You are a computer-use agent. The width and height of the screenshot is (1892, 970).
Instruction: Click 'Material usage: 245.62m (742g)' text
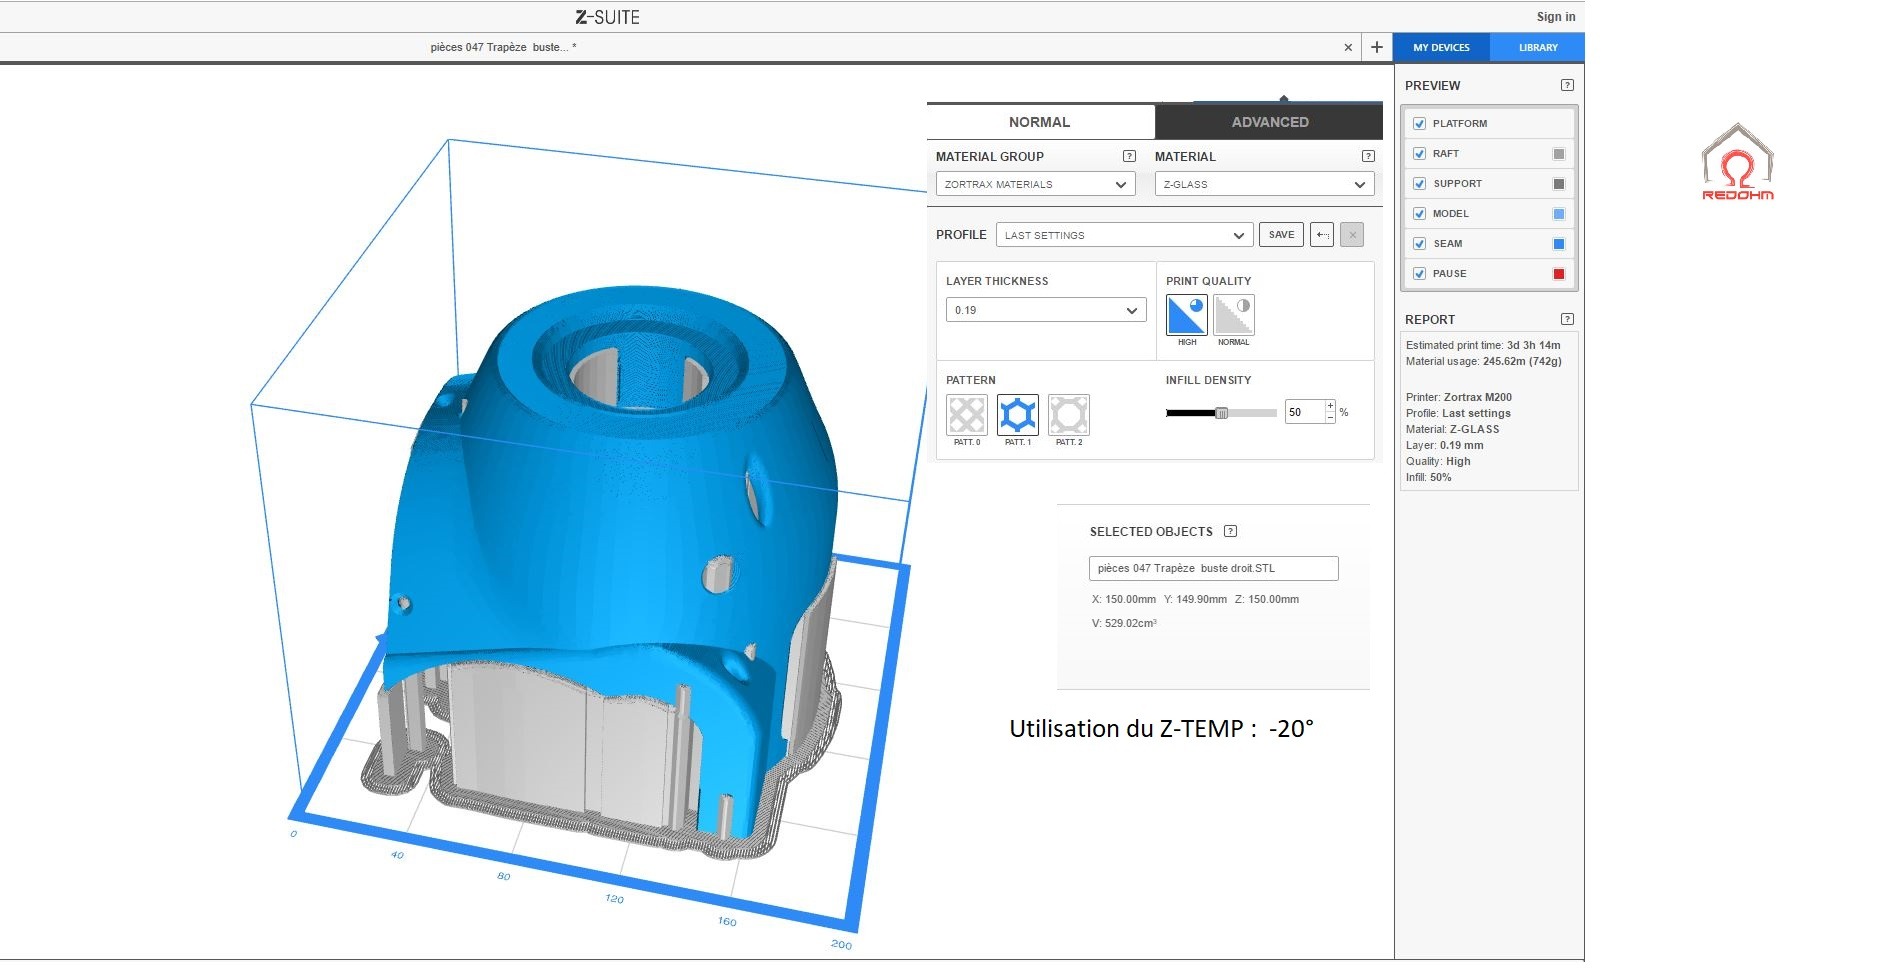(1483, 361)
